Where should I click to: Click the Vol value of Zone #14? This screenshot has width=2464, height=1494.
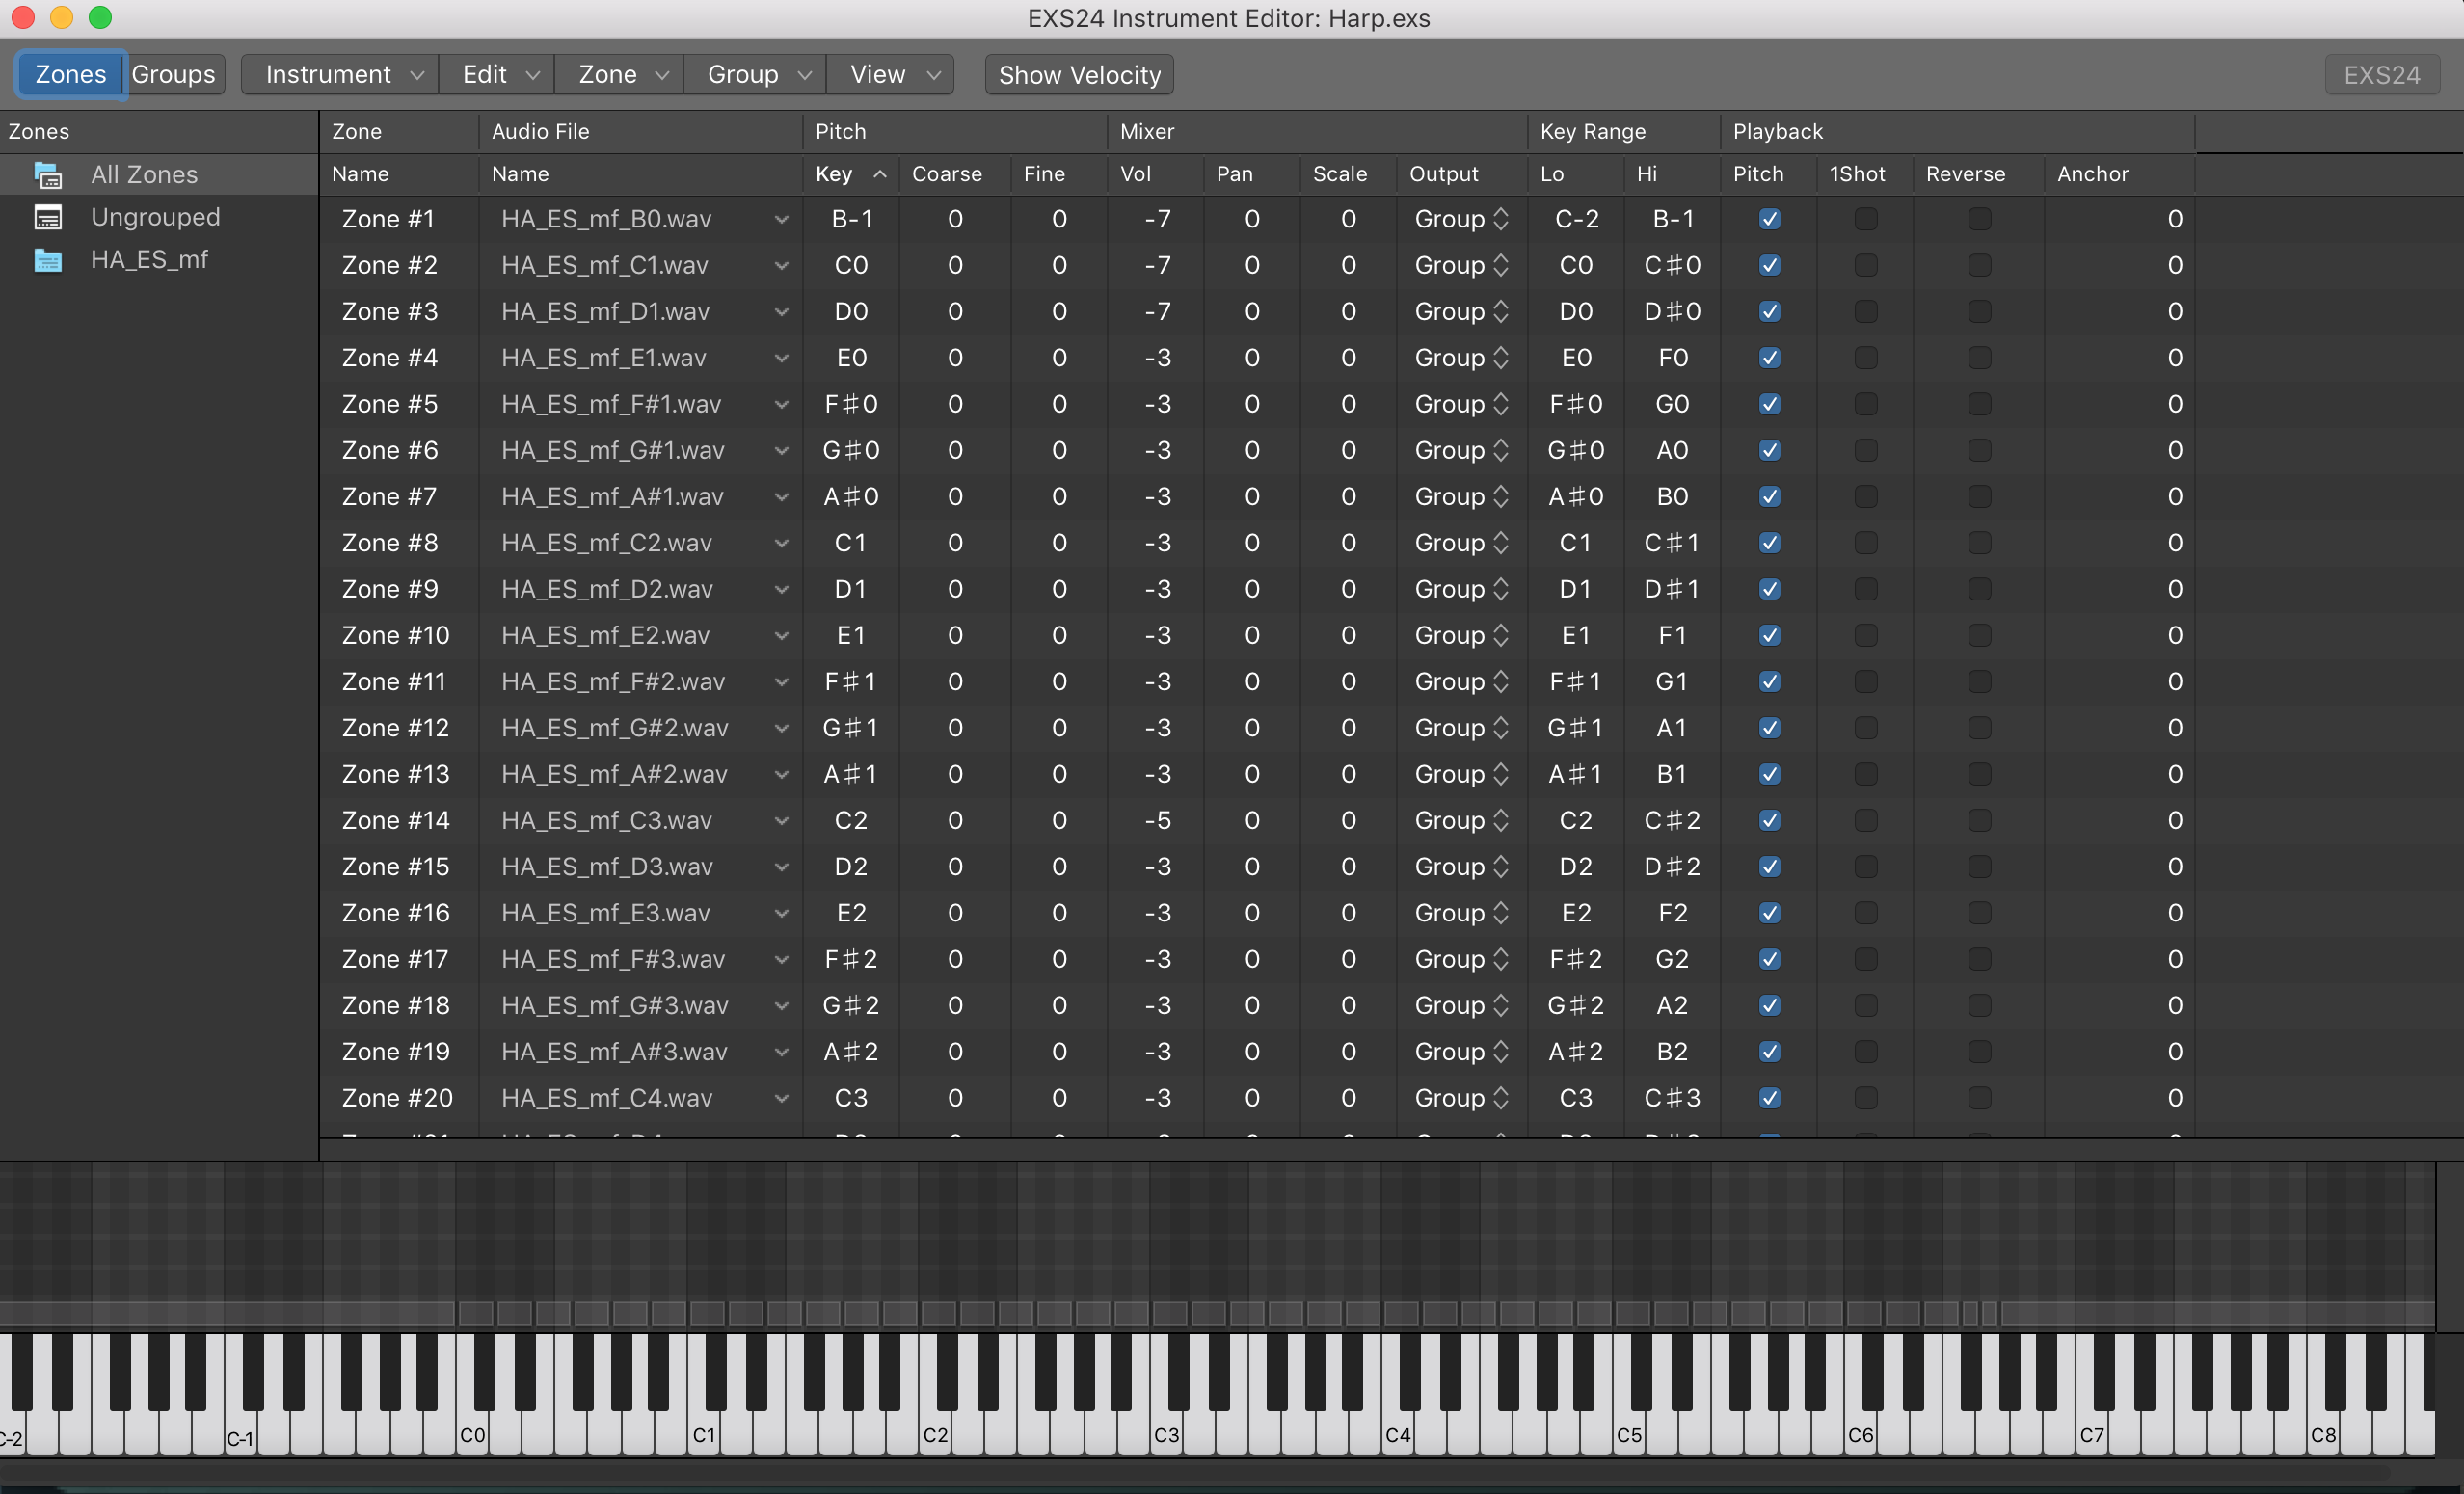[1157, 820]
